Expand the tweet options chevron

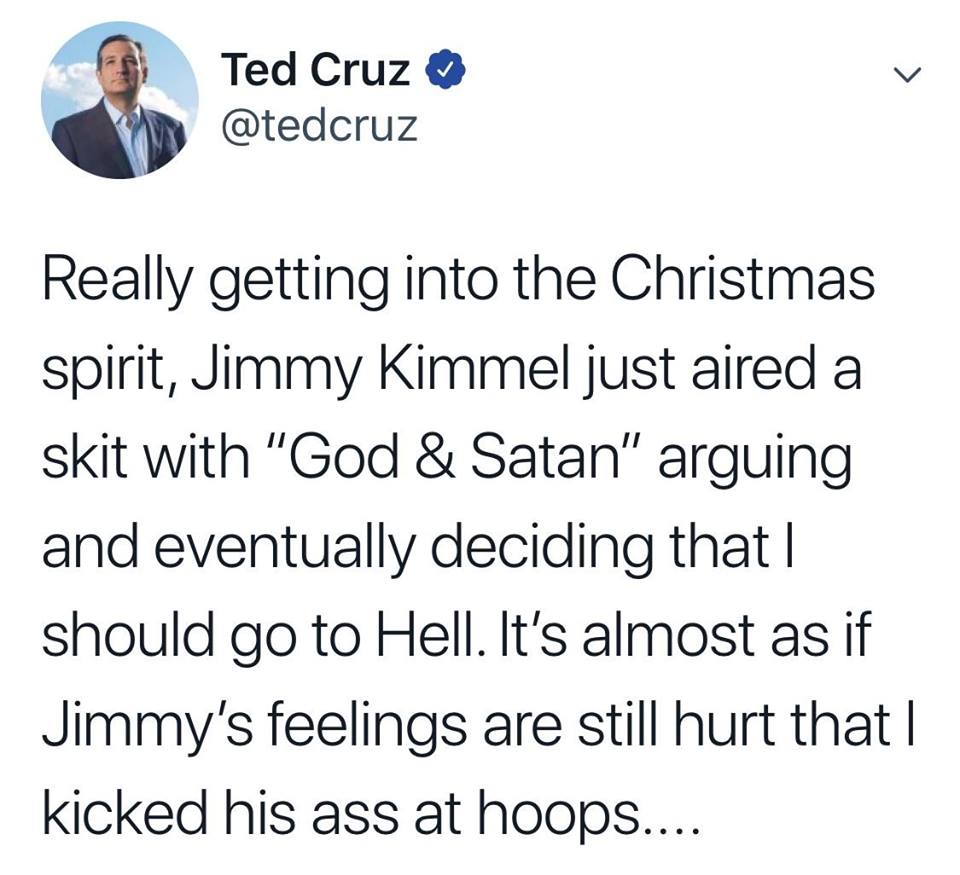pyautogui.click(x=907, y=75)
